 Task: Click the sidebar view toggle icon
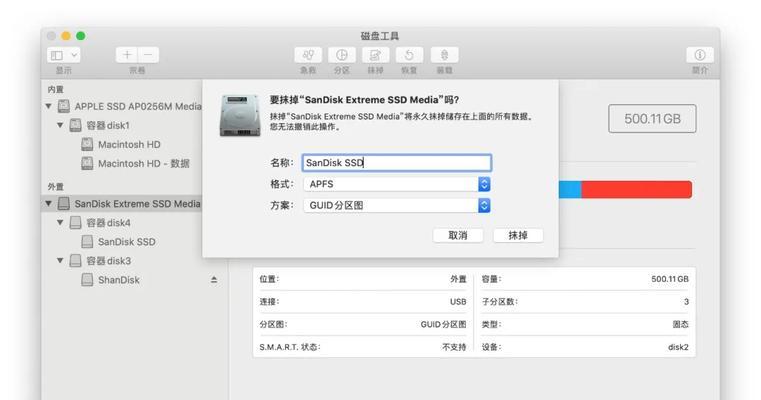click(57, 55)
